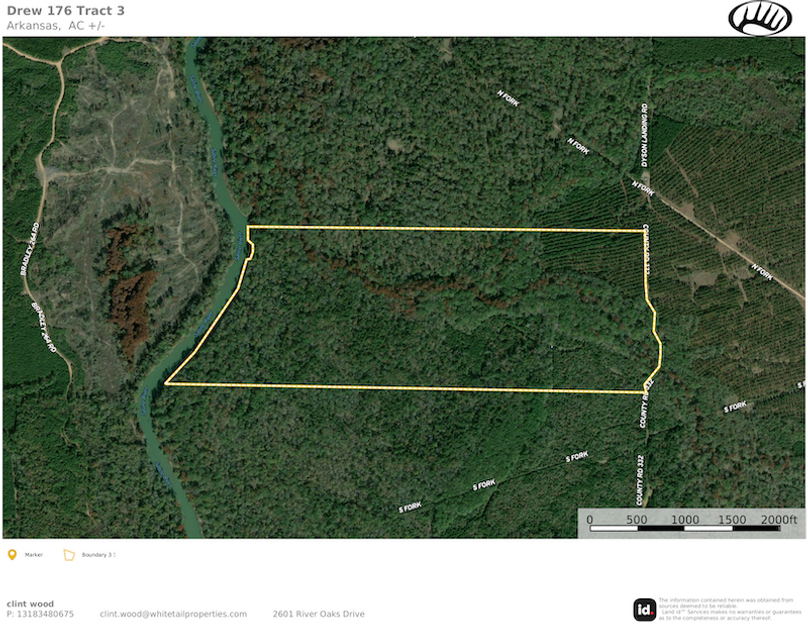Click the clint wood agent name
The image size is (808, 624).
tap(30, 604)
